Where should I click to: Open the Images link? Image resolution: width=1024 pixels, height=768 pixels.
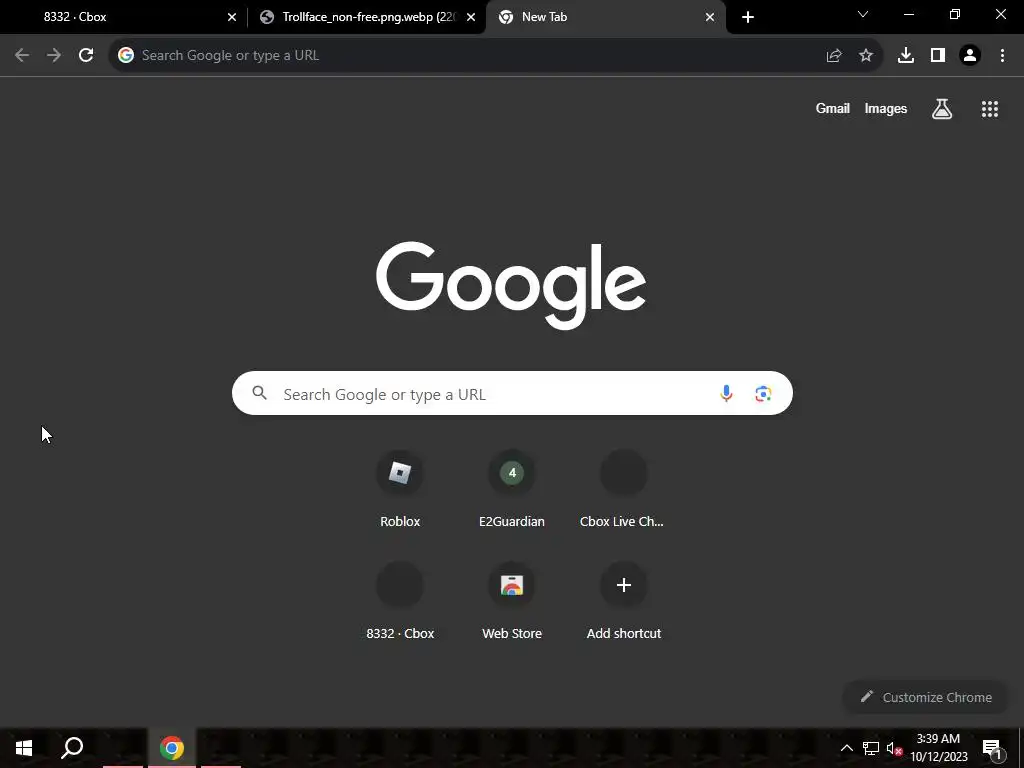pos(886,108)
